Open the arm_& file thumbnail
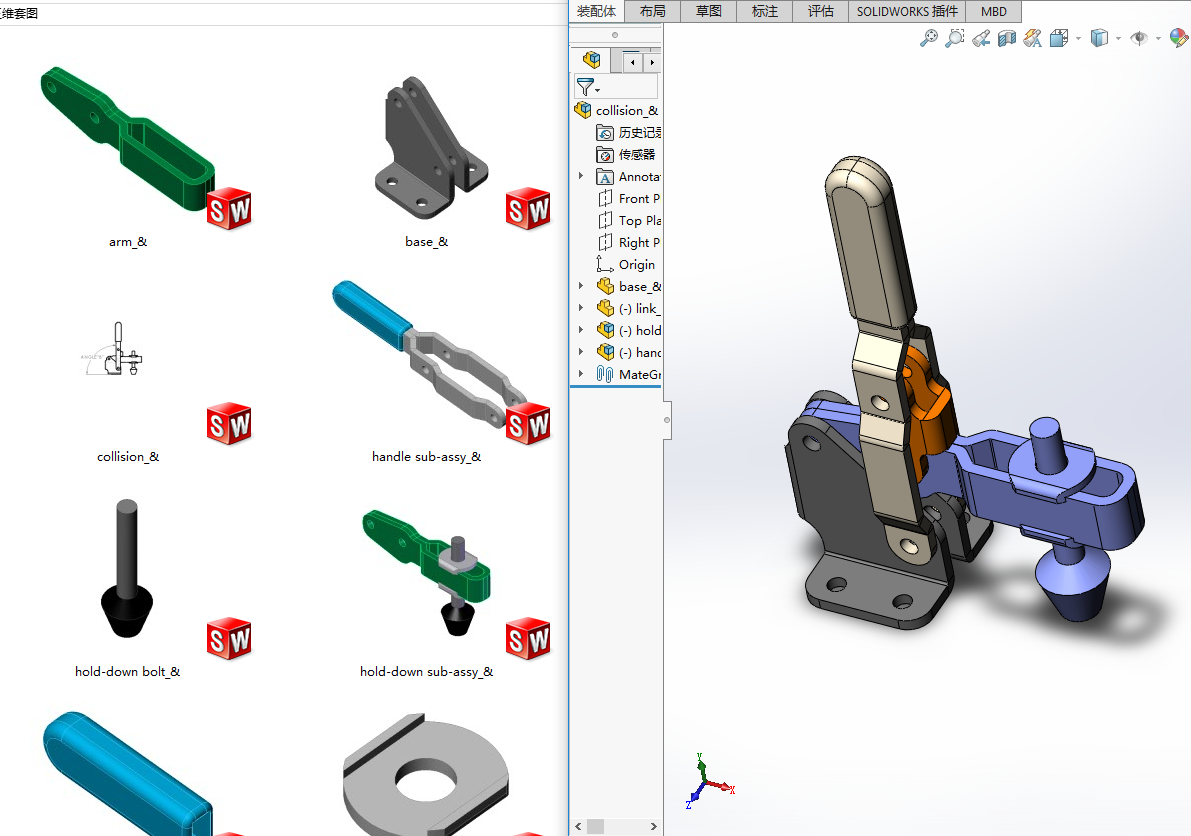 128,139
